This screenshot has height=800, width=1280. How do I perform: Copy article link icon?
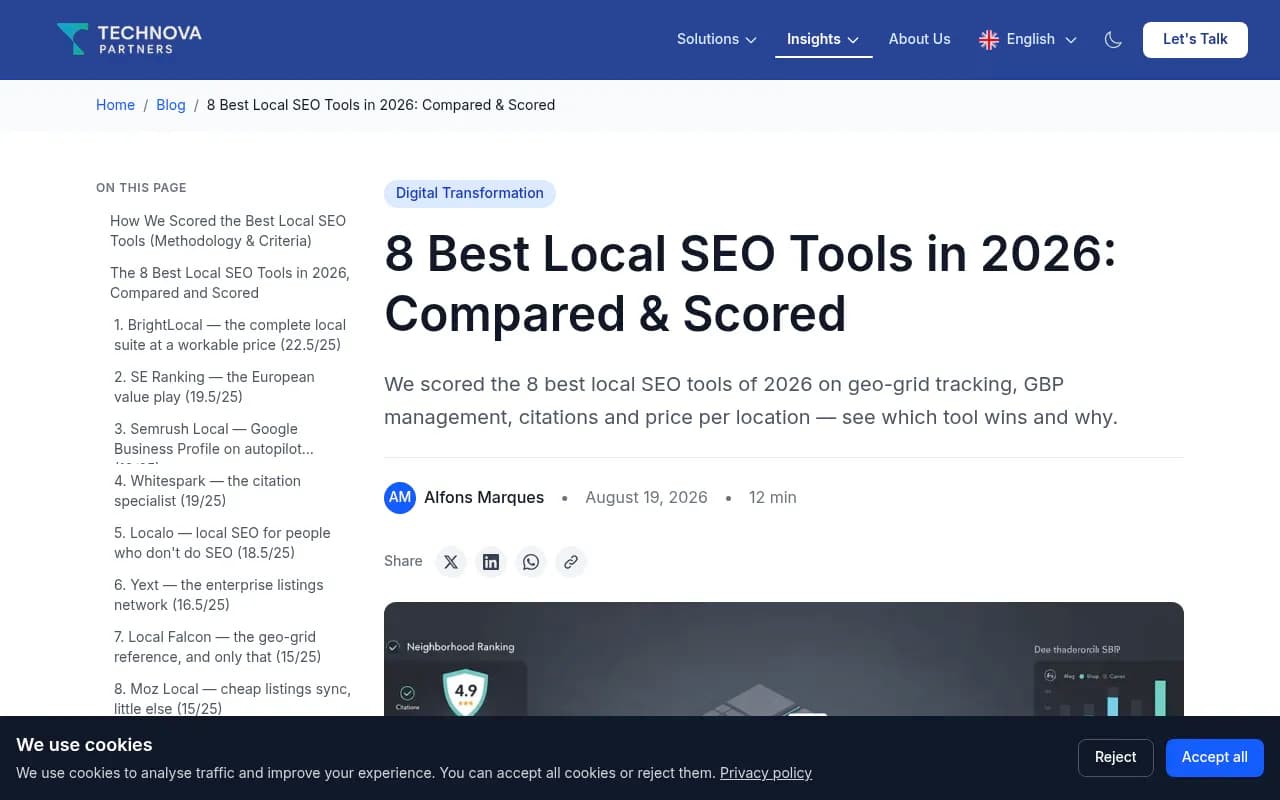point(571,562)
